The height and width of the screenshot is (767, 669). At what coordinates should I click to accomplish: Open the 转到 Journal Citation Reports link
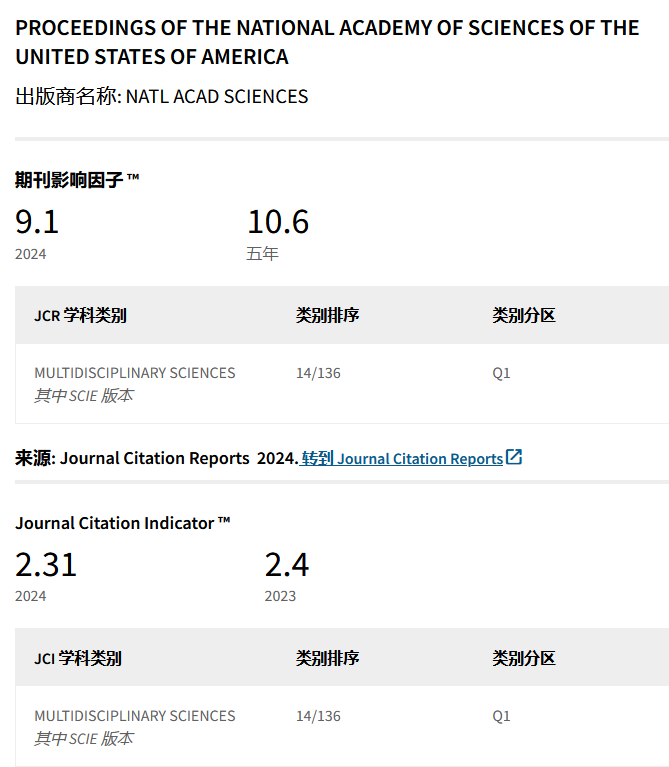tap(402, 458)
